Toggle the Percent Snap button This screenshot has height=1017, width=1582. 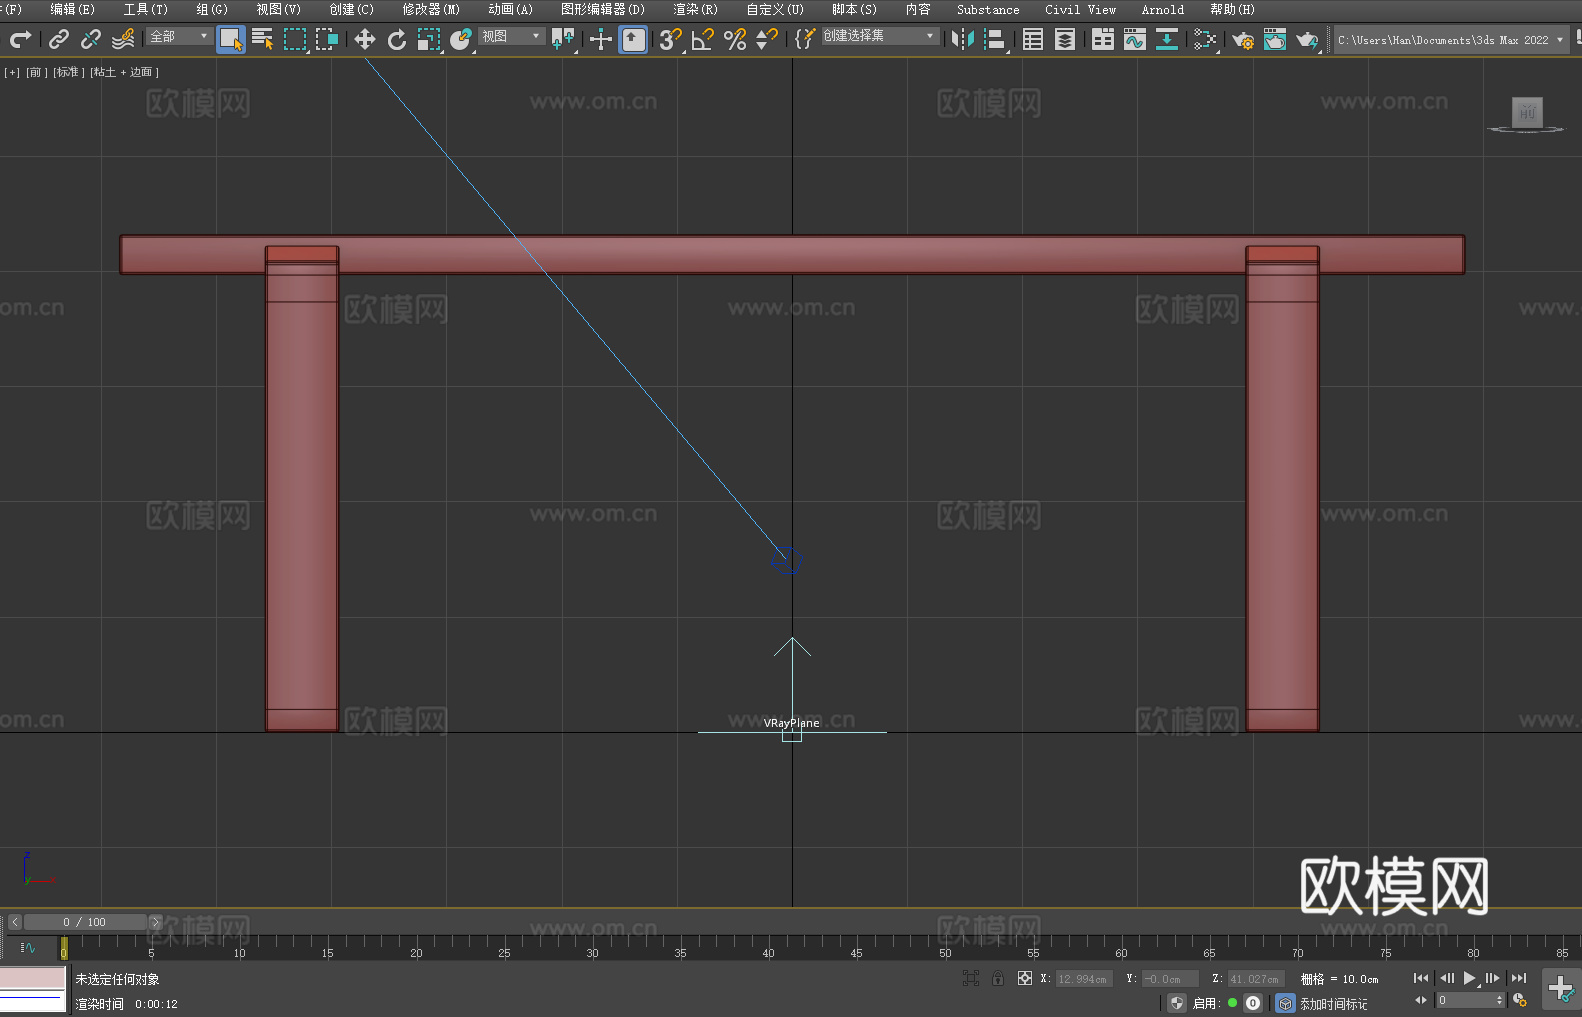735,39
